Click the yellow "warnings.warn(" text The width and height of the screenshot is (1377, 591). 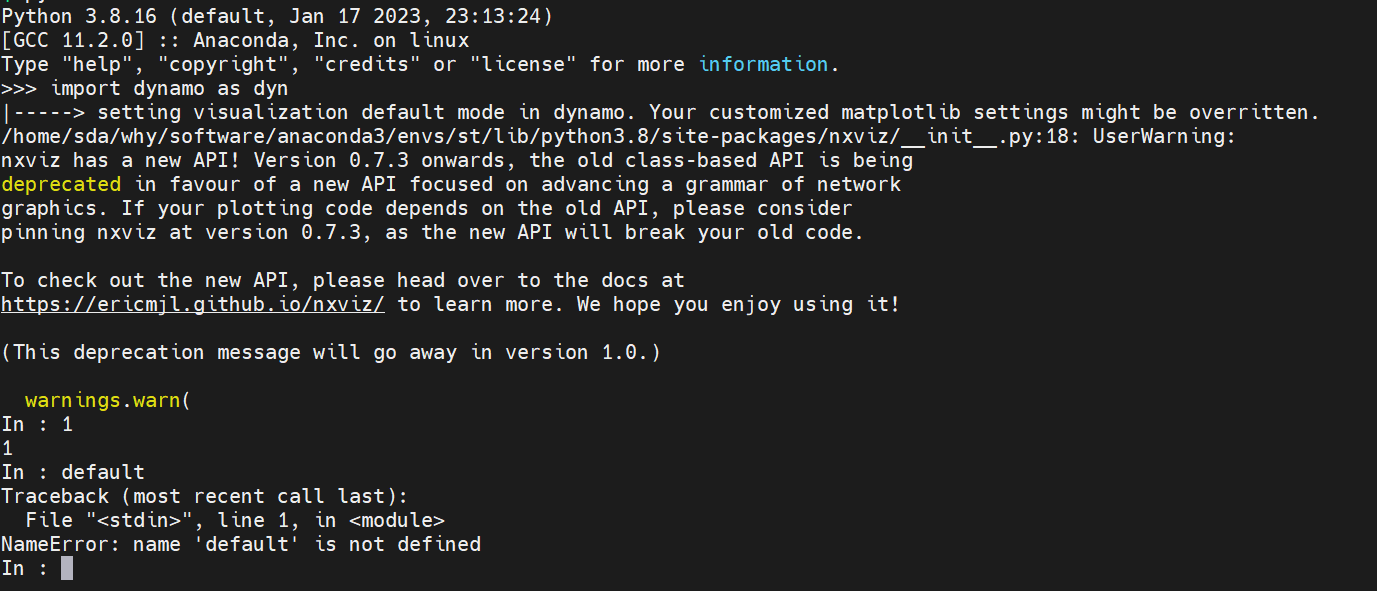[x=107, y=400]
